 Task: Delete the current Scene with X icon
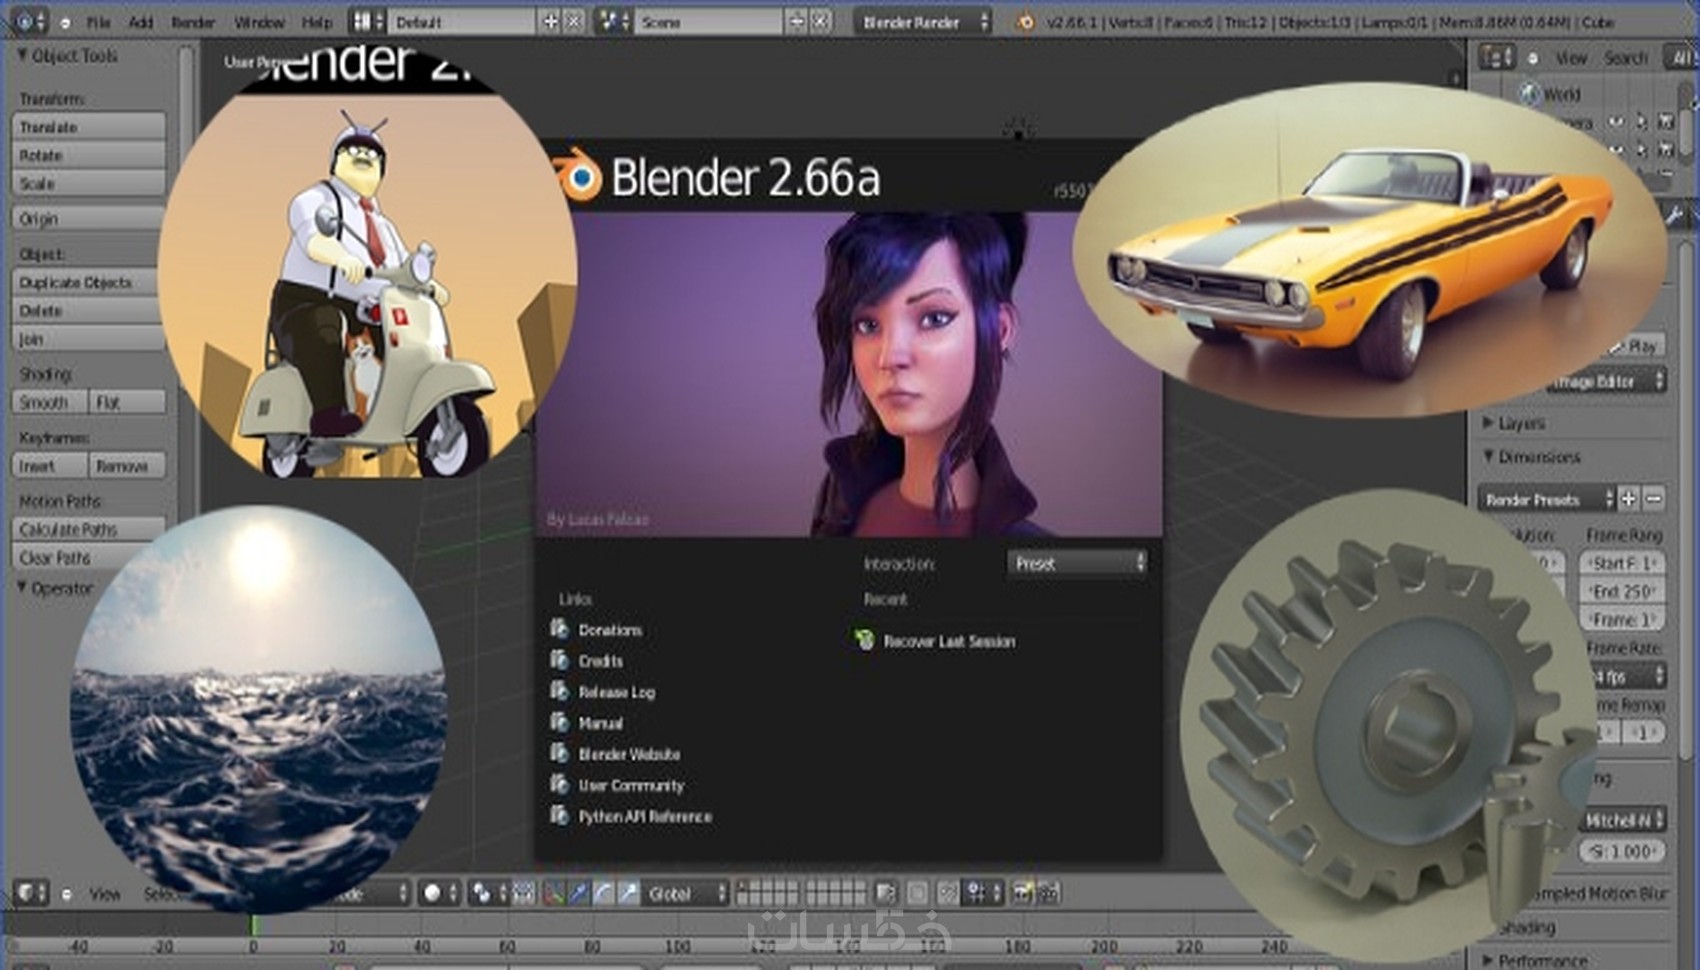[x=819, y=21]
